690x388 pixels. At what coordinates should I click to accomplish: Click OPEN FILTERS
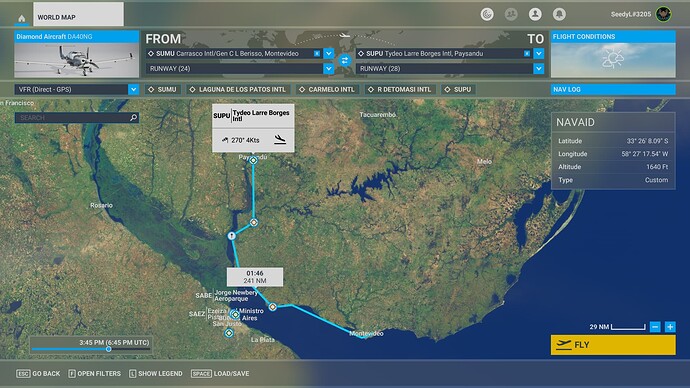[x=95, y=373]
